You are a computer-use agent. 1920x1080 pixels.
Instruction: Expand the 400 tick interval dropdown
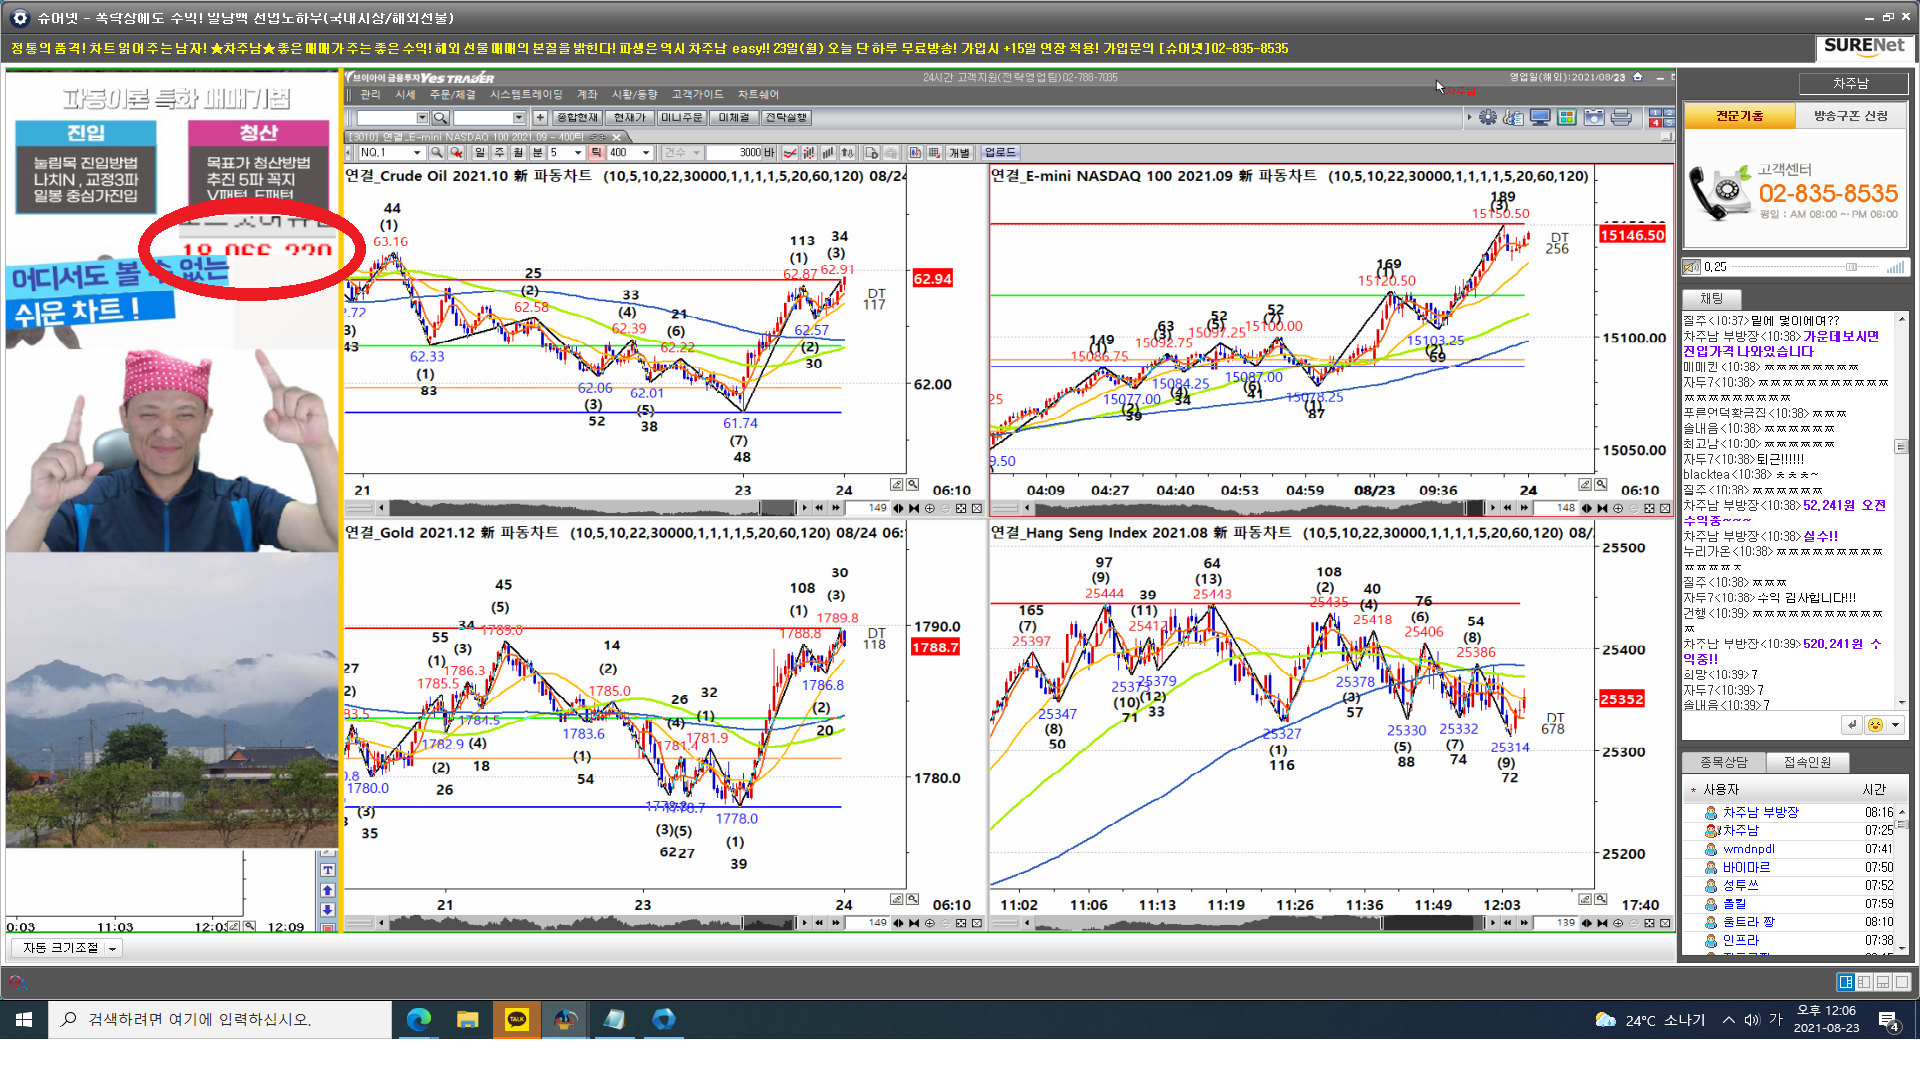(x=646, y=153)
